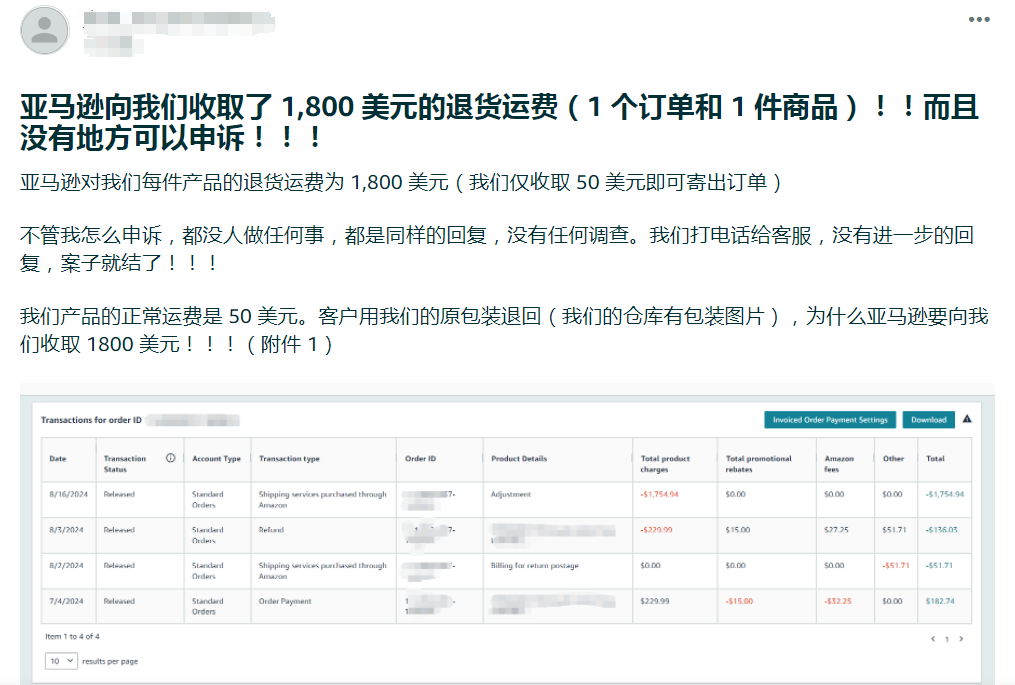Click the blurred username at top
Viewport: 1015px width, 685px height.
[179, 21]
